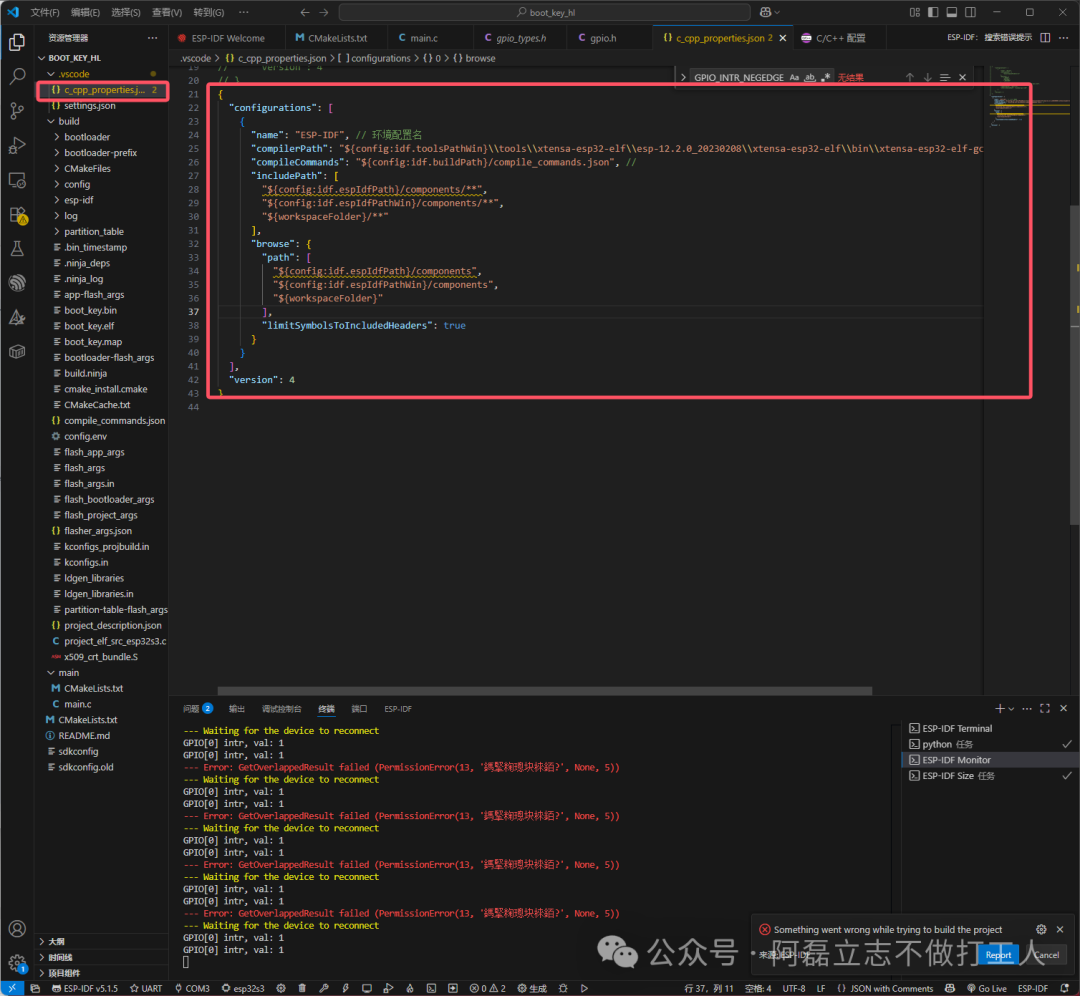Click the boot_key_hl command center search box
Screen dimensions: 1080x996
(x=545, y=12)
